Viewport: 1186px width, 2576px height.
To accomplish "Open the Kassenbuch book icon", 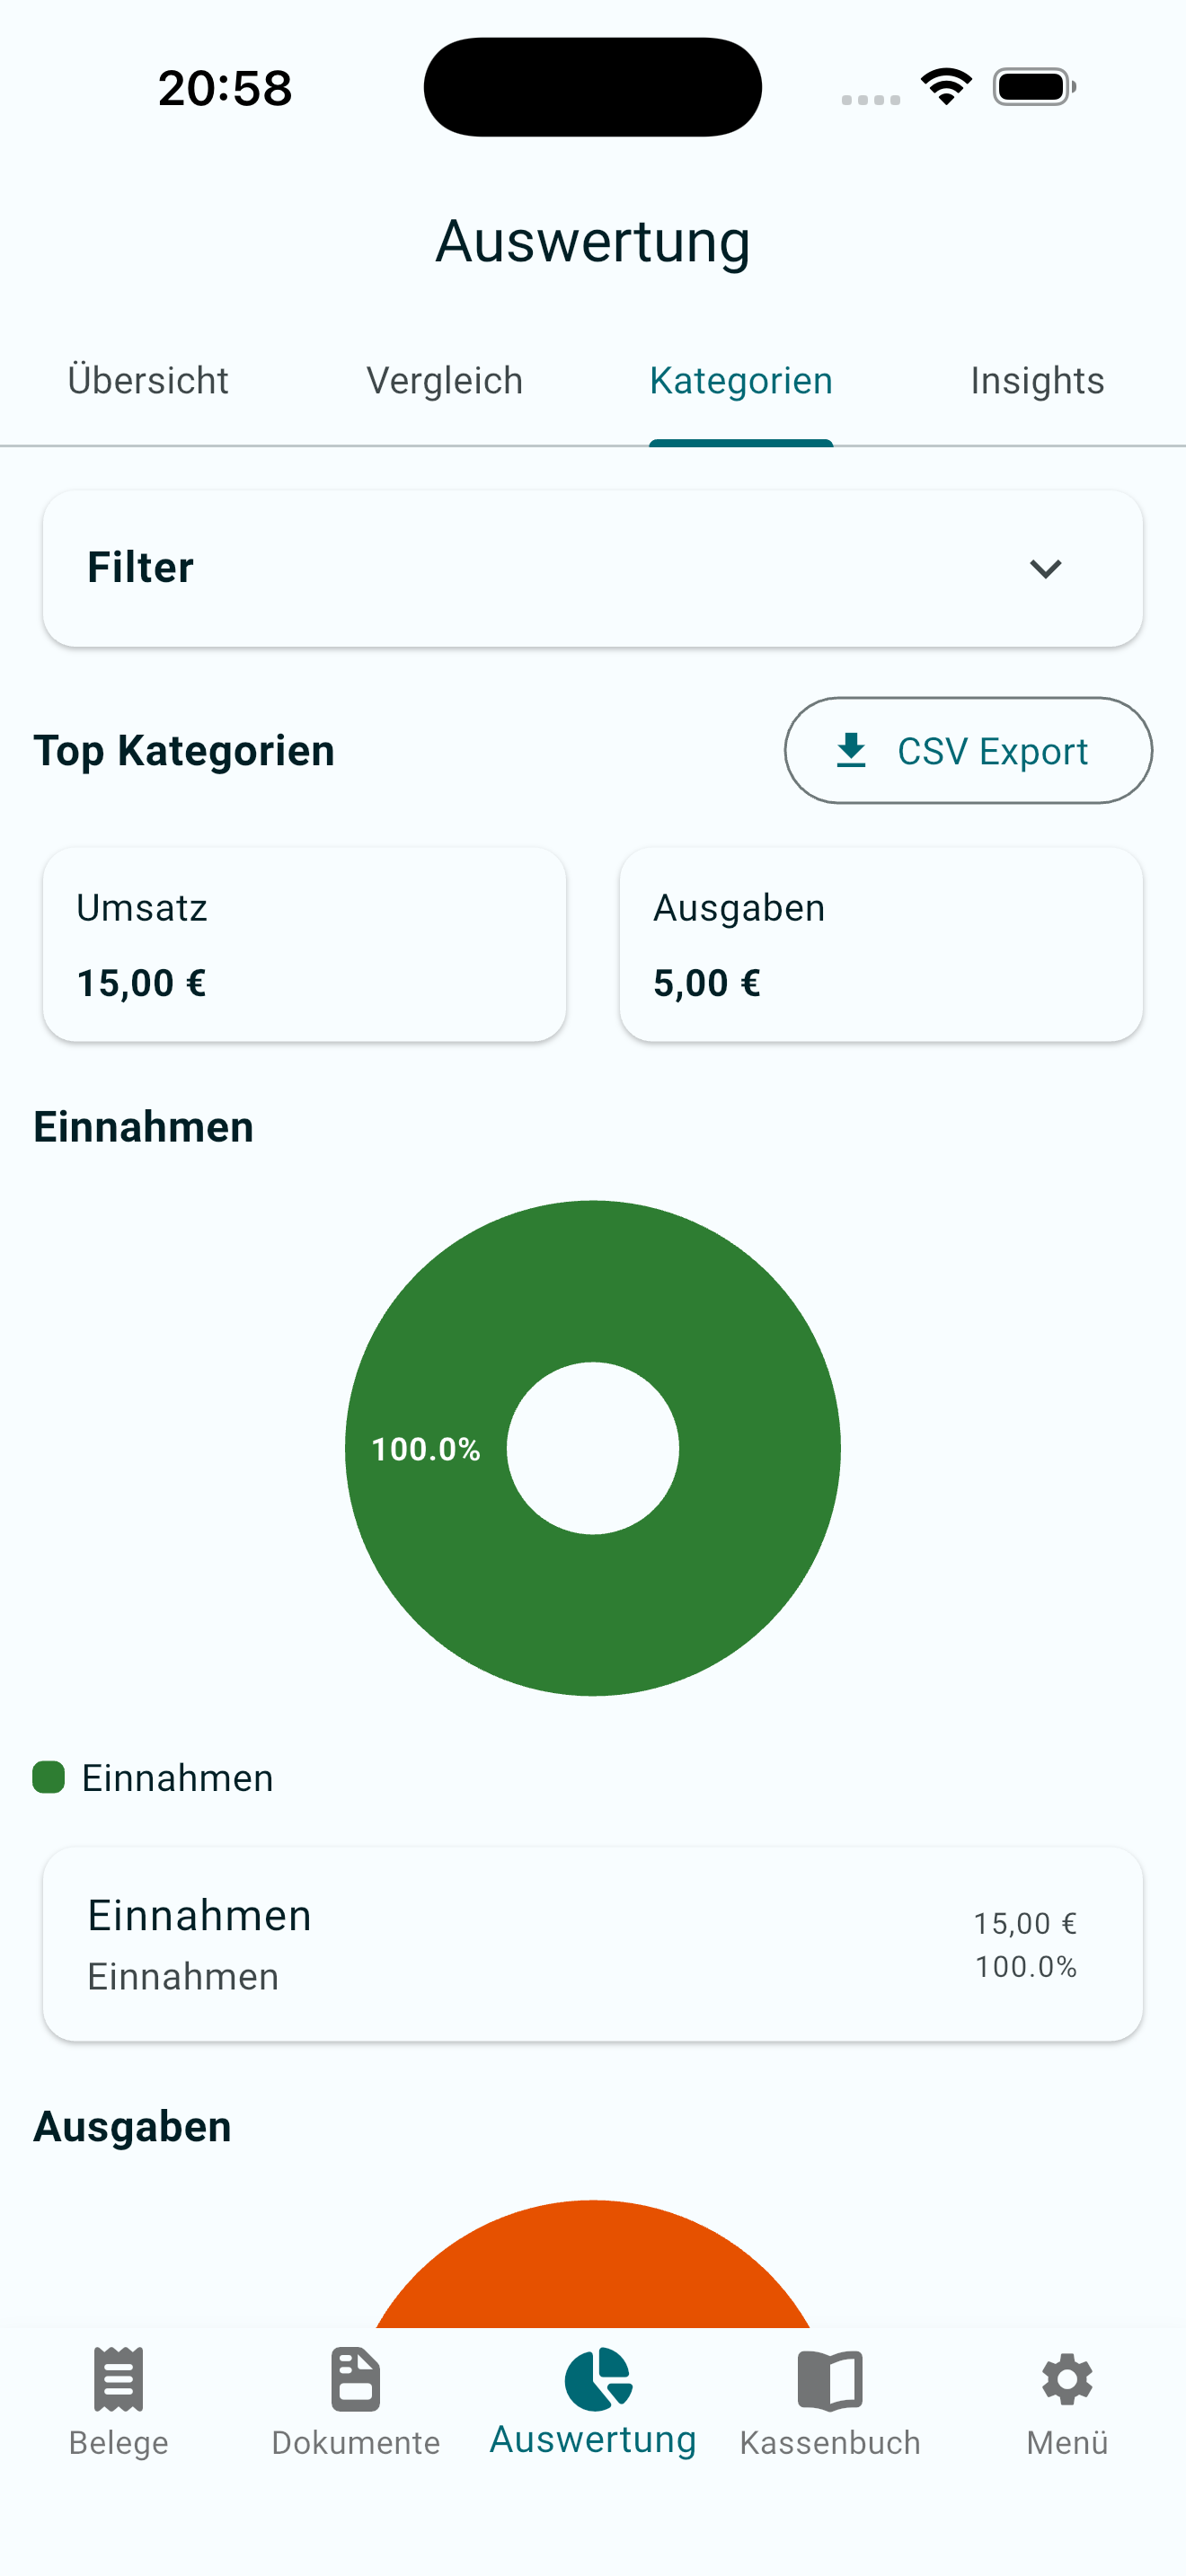I will [x=829, y=2380].
